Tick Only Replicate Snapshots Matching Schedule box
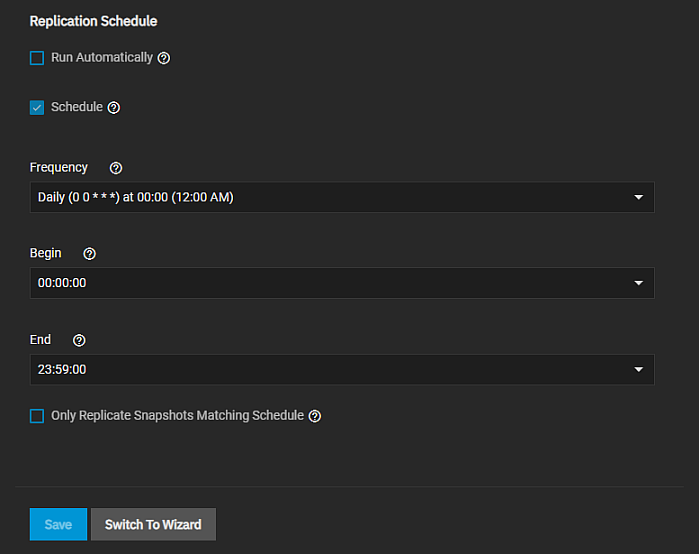Image resolution: width=699 pixels, height=554 pixels. tap(37, 416)
